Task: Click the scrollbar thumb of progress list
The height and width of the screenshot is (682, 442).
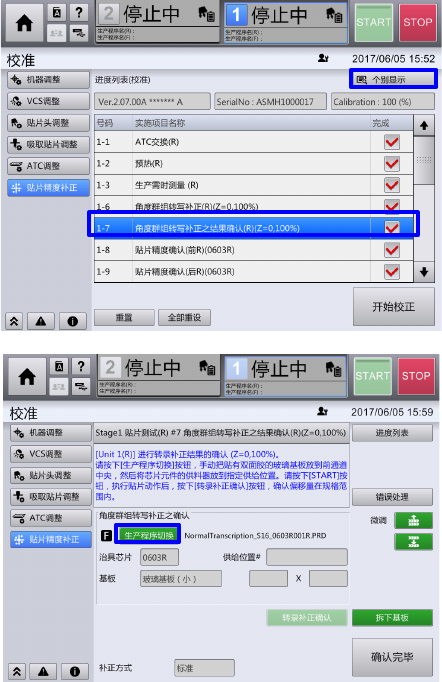Action: coord(424,160)
